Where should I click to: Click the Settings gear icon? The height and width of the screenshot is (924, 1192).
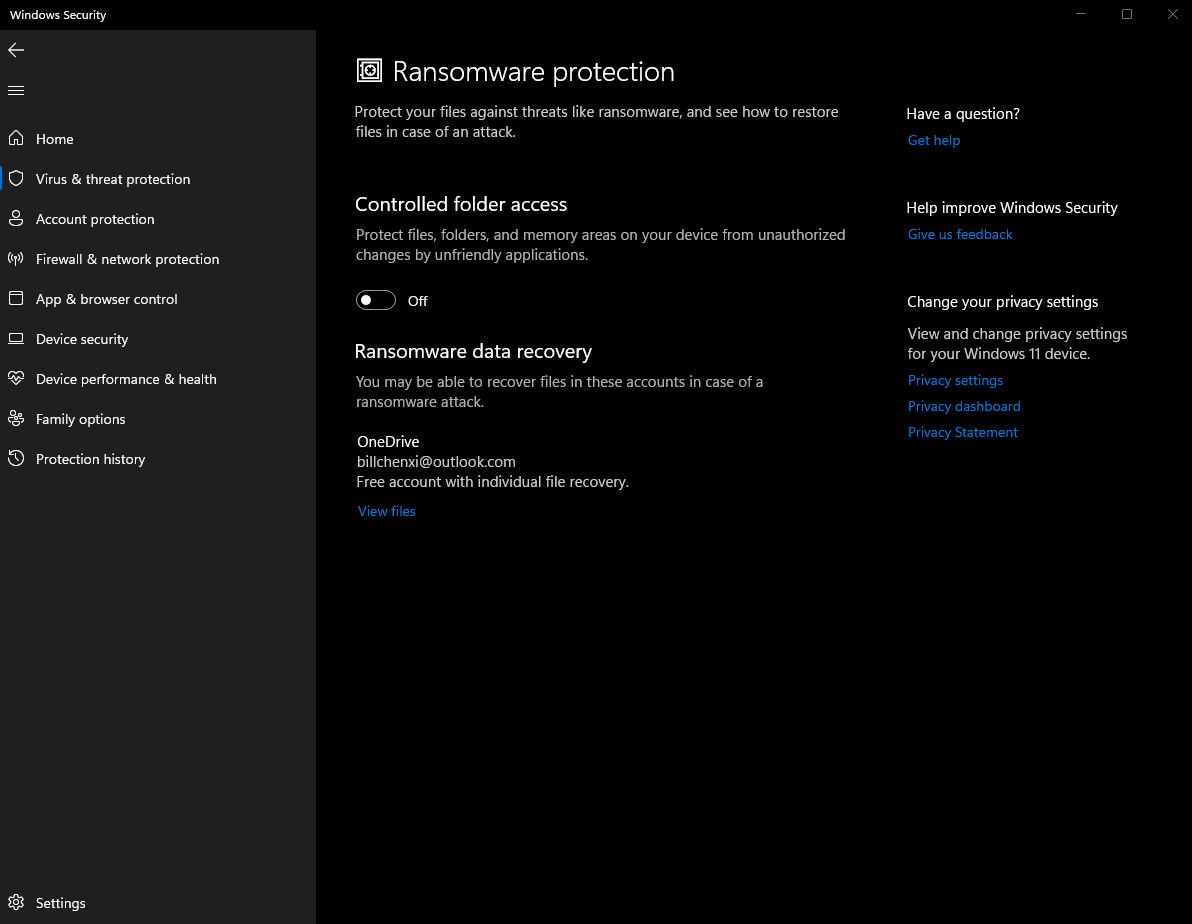16,902
